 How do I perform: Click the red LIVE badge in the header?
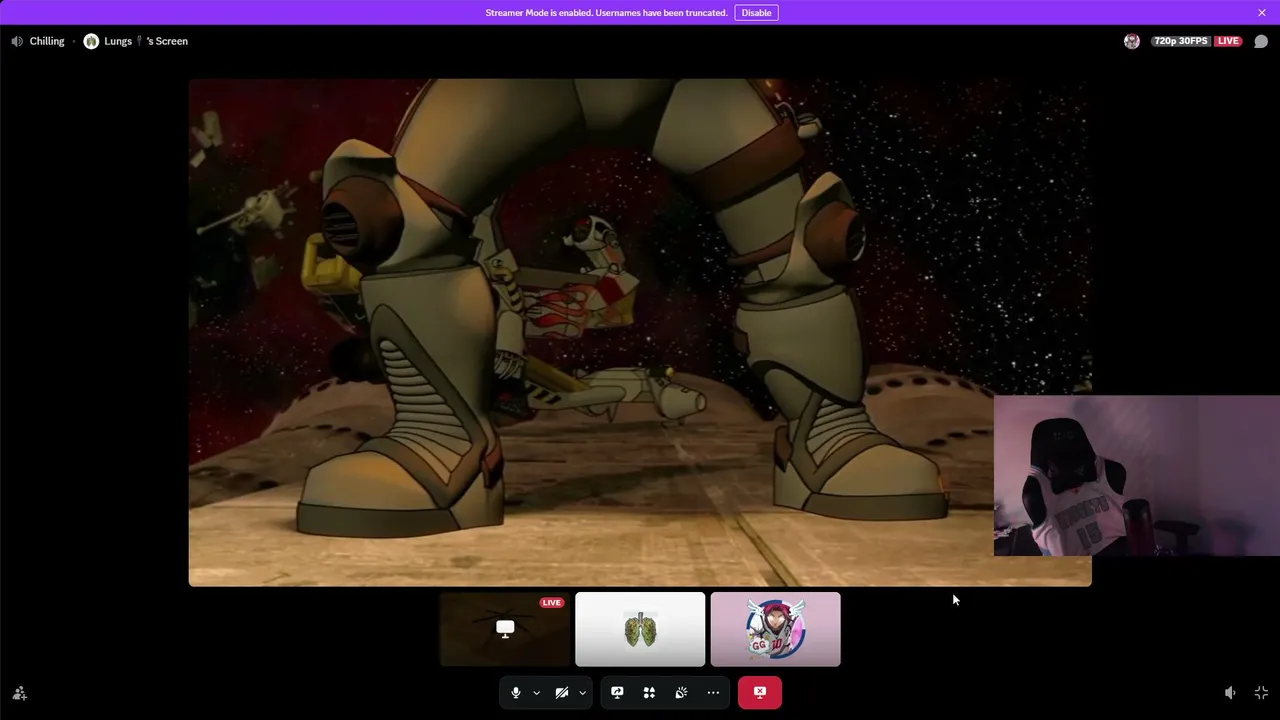pos(1228,41)
